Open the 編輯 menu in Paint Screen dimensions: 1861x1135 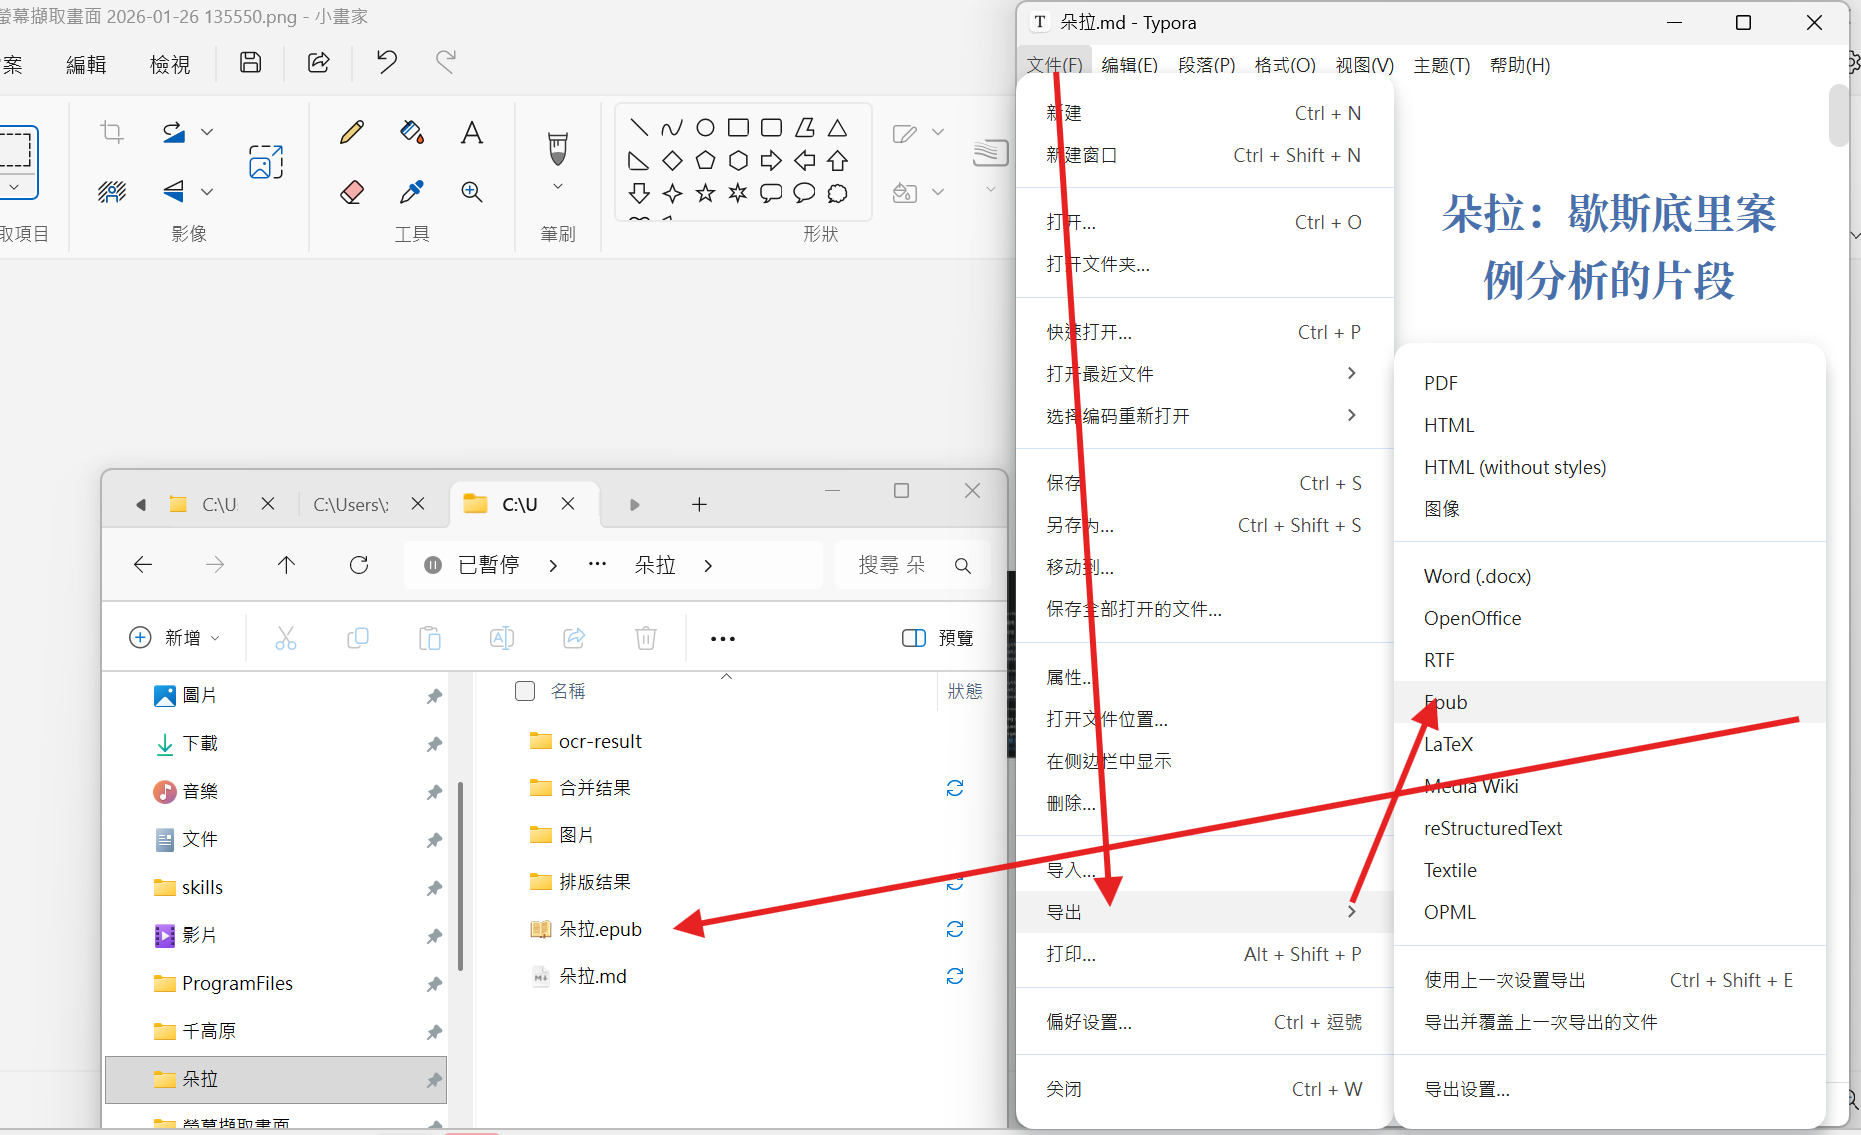tap(86, 65)
